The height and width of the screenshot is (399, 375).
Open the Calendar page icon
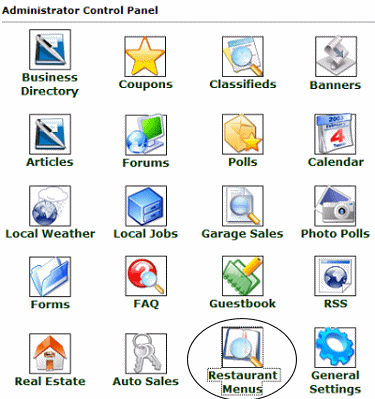[335, 134]
